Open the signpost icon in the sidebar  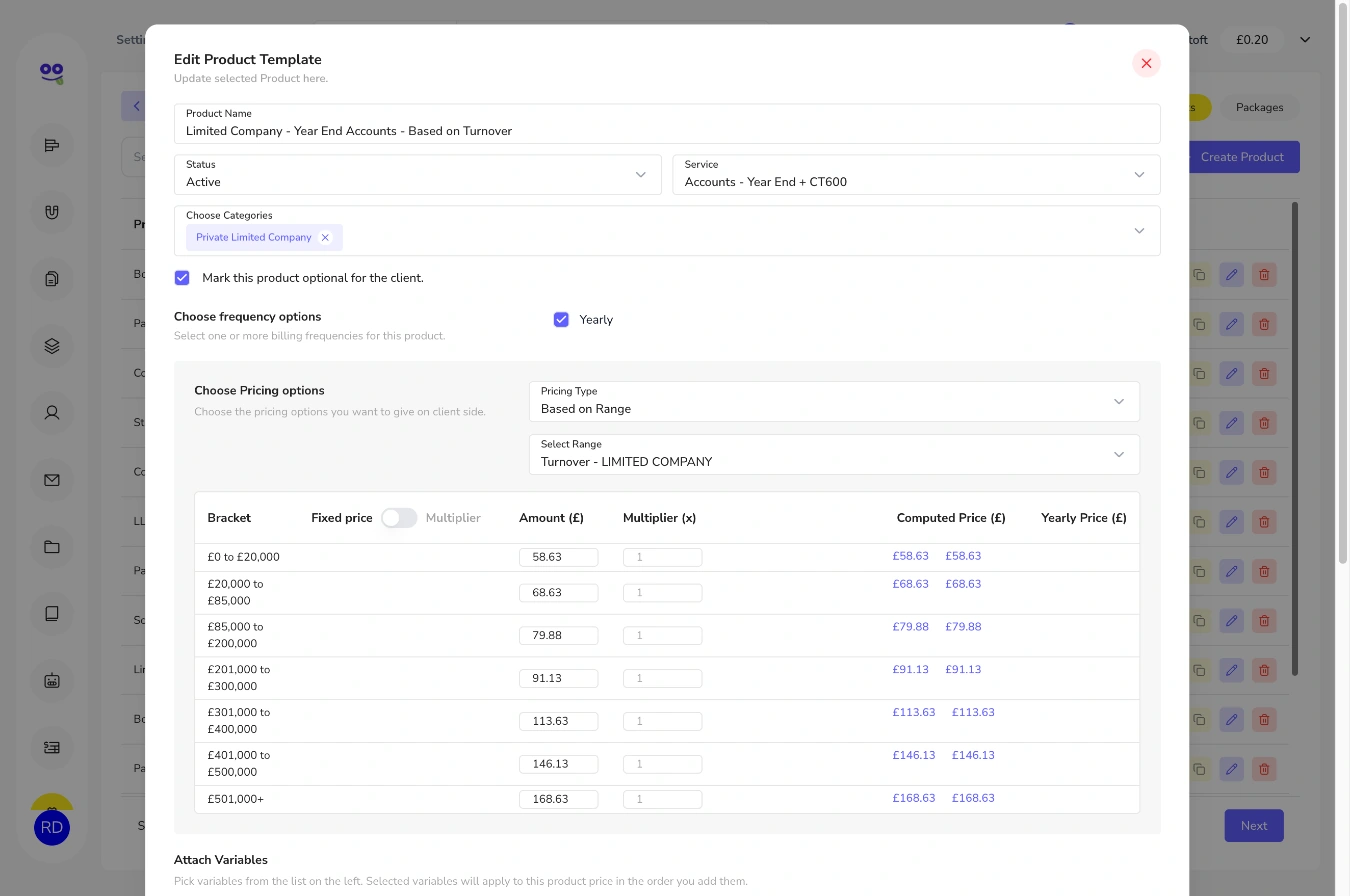pyautogui.click(x=52, y=146)
